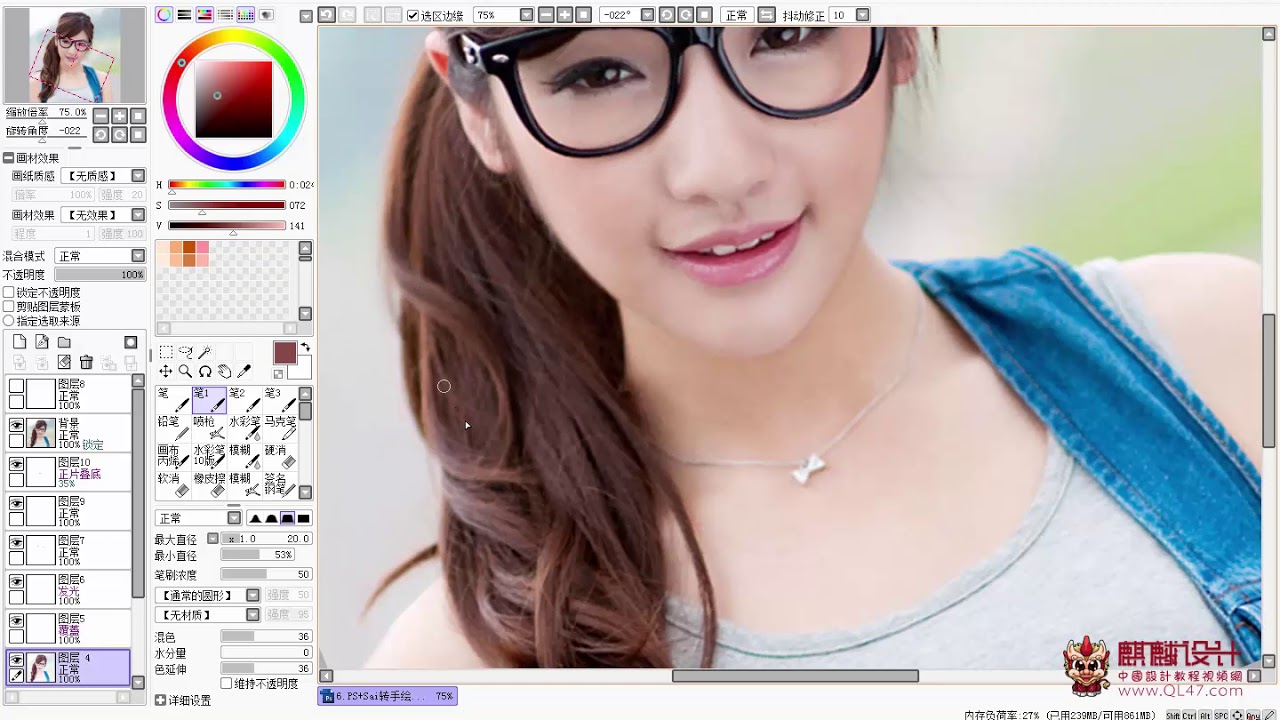The width and height of the screenshot is (1280, 720).
Task: Create a new linework layer
Action: coord(42,342)
